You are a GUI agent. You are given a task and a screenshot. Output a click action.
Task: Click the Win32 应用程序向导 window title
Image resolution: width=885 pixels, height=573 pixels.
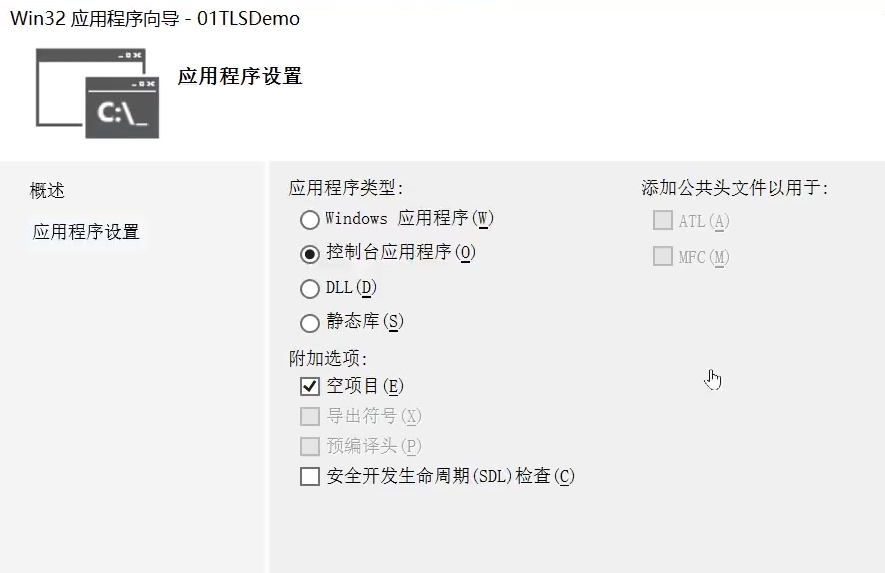154,18
